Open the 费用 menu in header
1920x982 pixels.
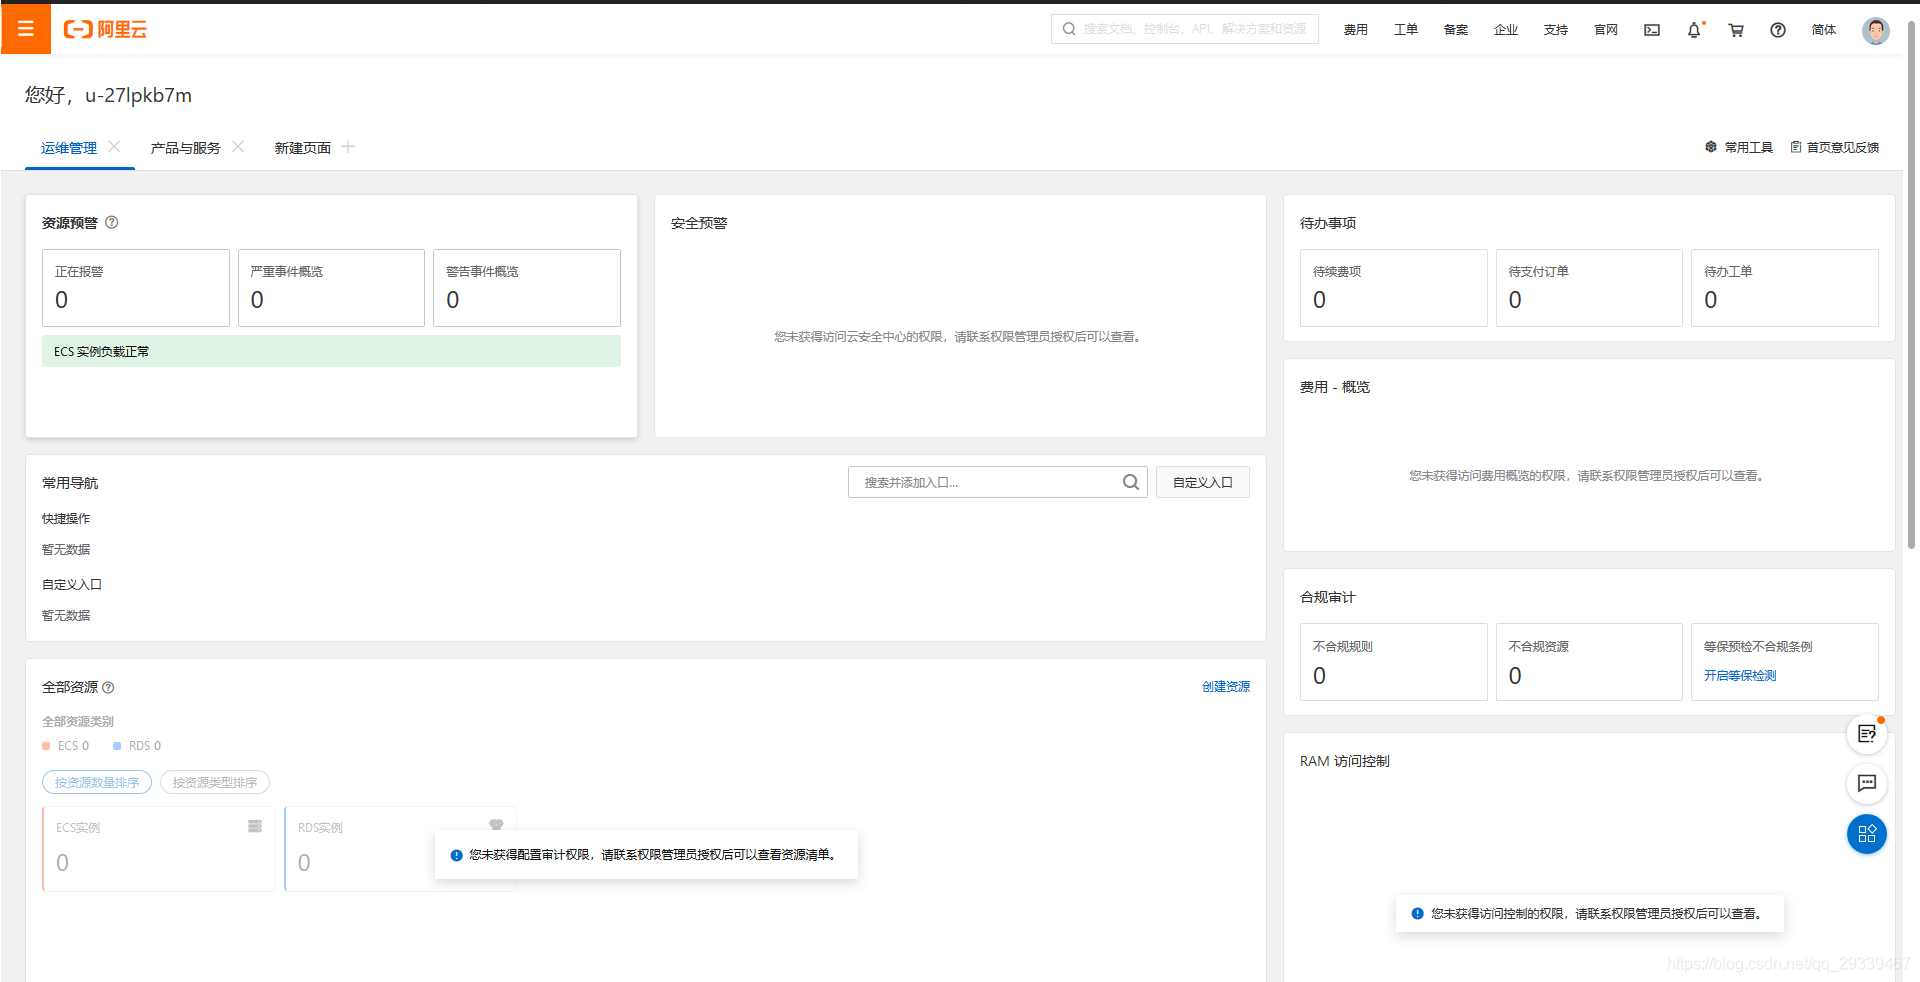1356,30
